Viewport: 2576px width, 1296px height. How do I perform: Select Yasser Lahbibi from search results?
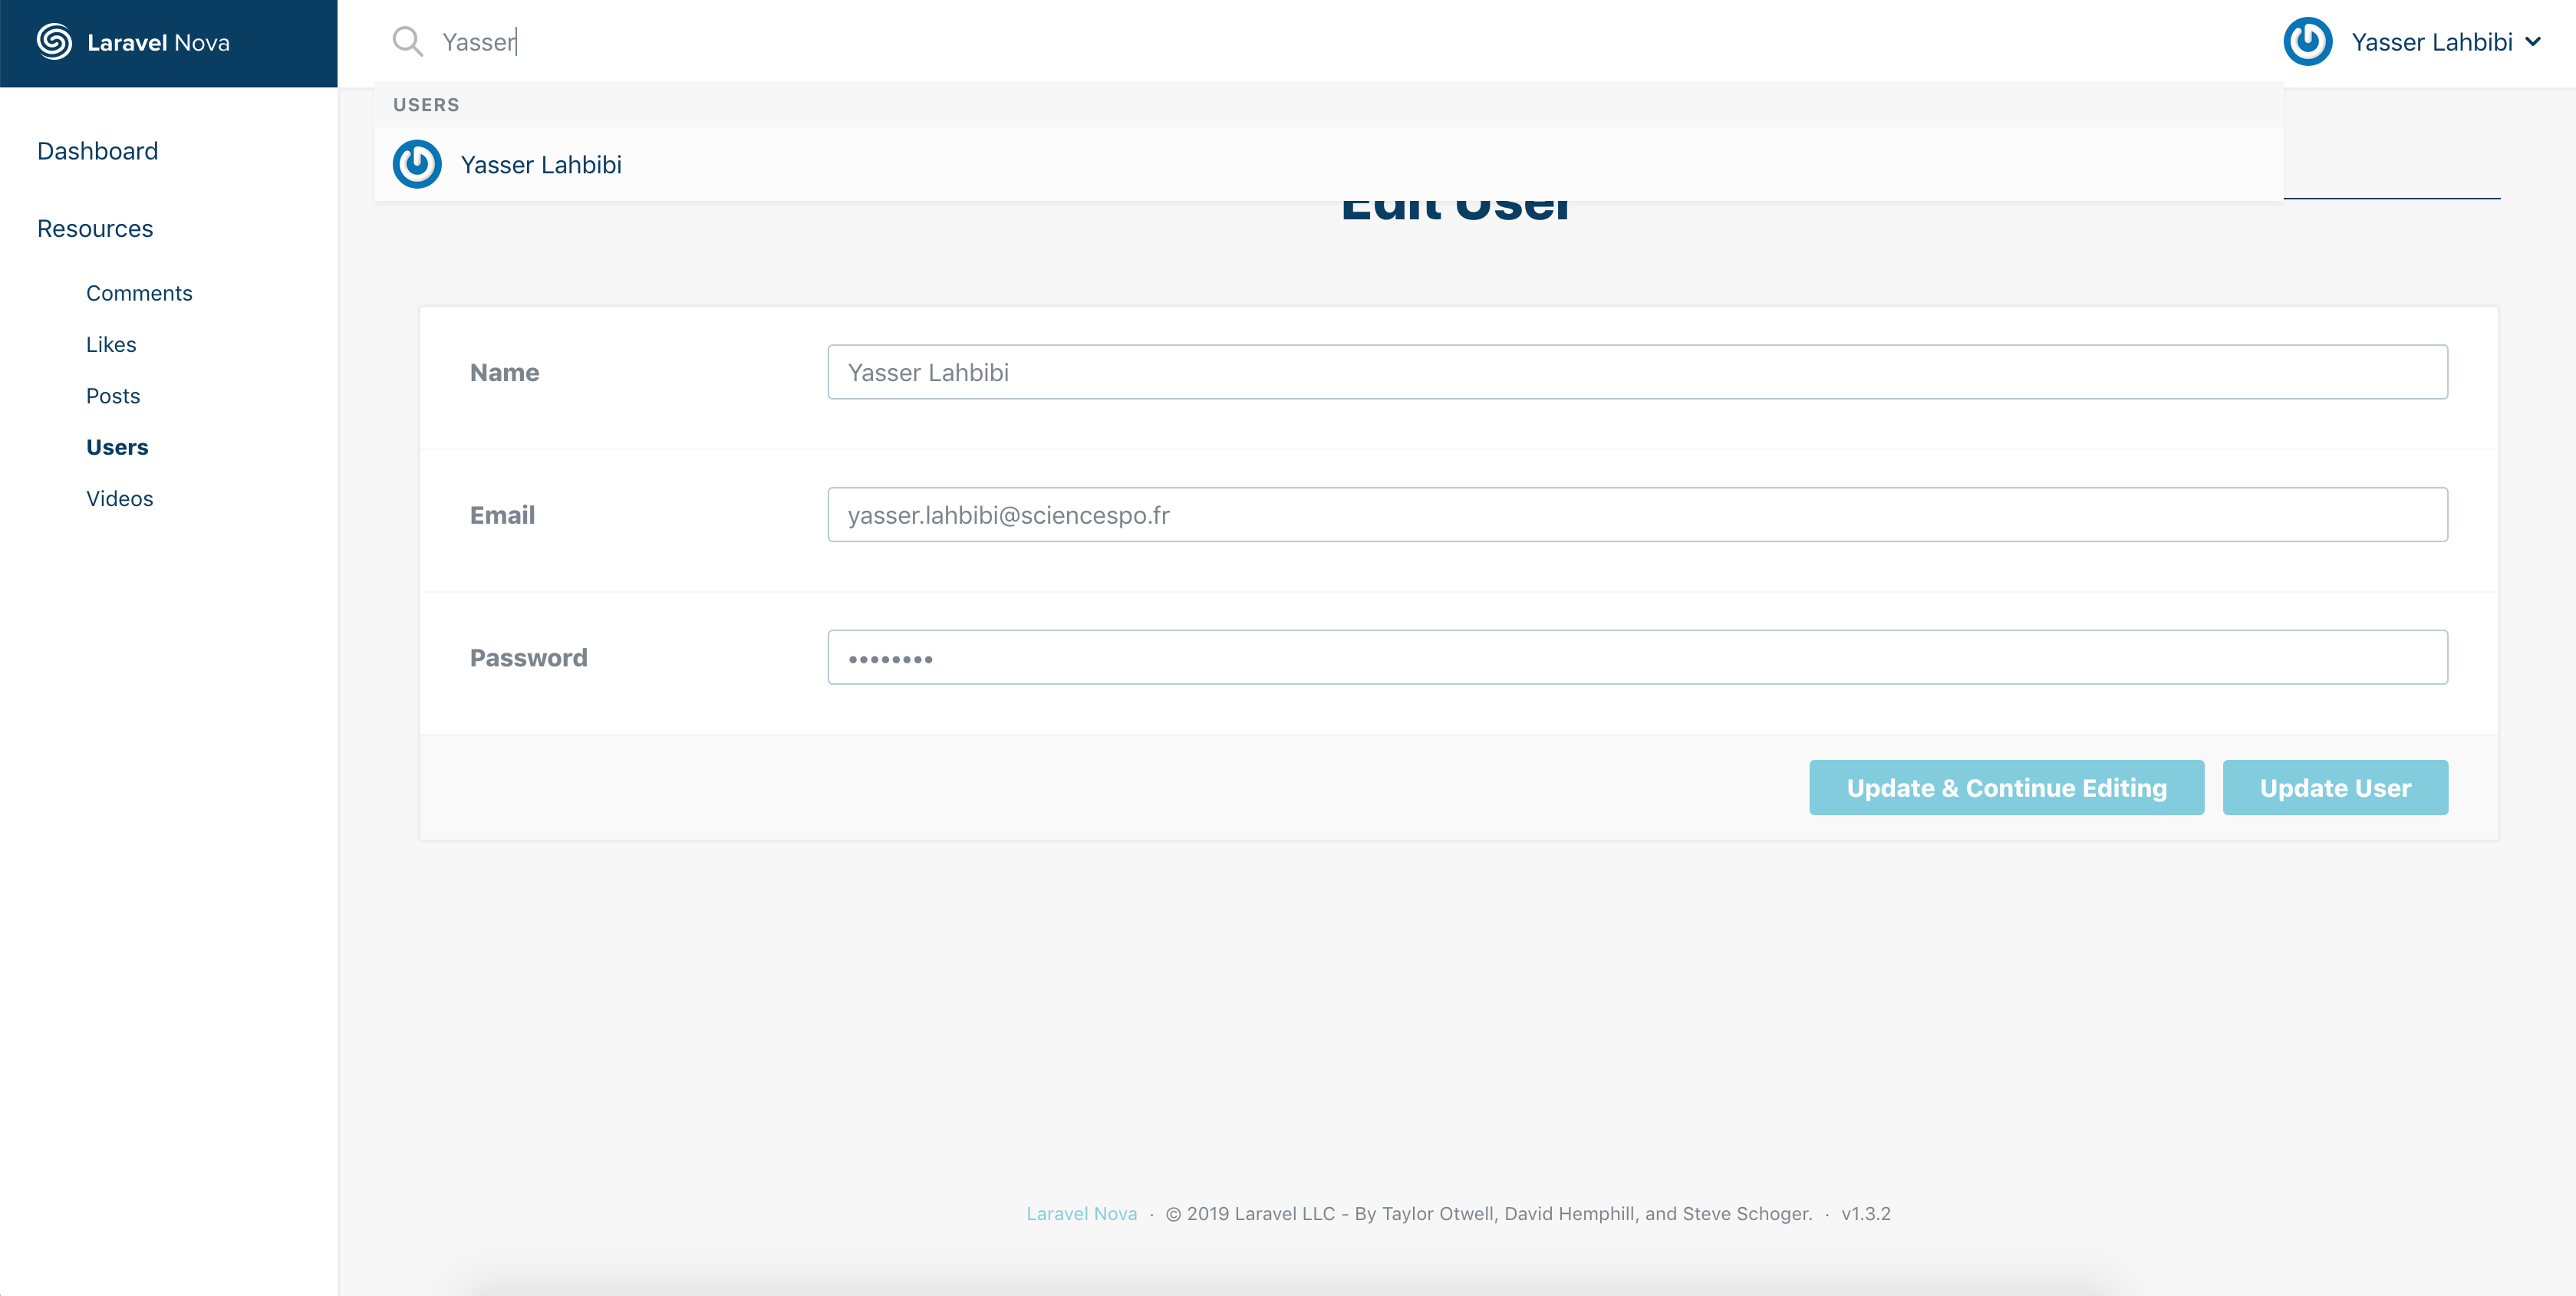[541, 165]
